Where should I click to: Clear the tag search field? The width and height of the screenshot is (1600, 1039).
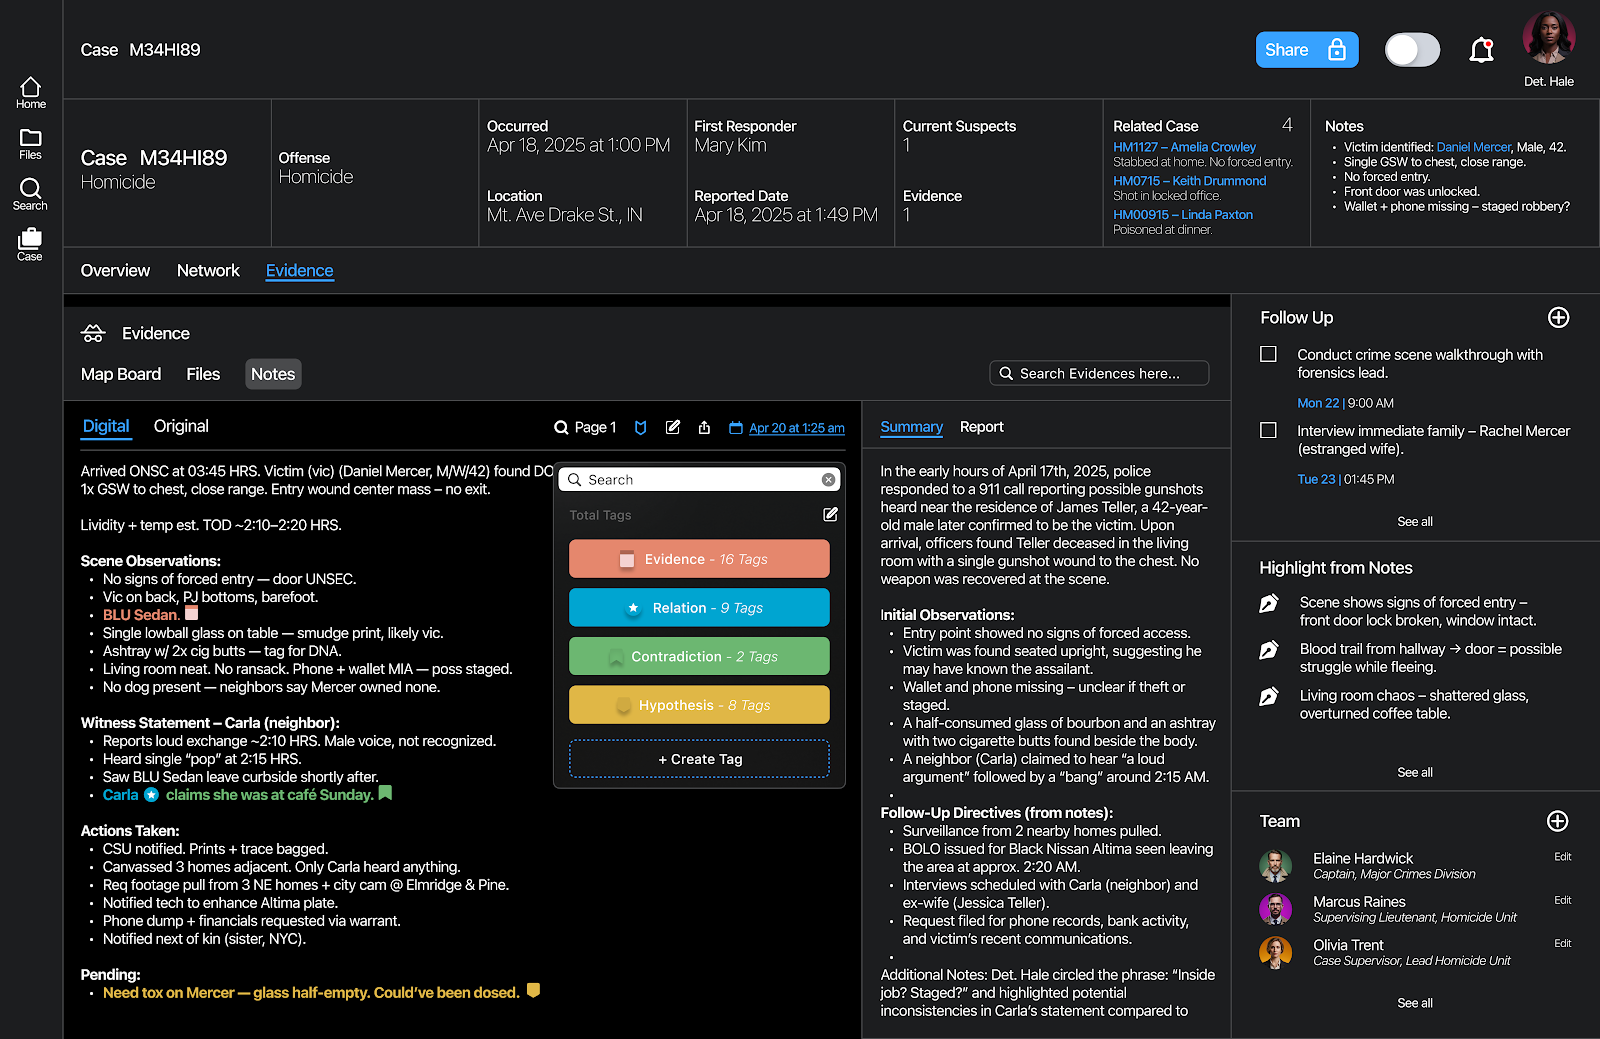pos(828,480)
